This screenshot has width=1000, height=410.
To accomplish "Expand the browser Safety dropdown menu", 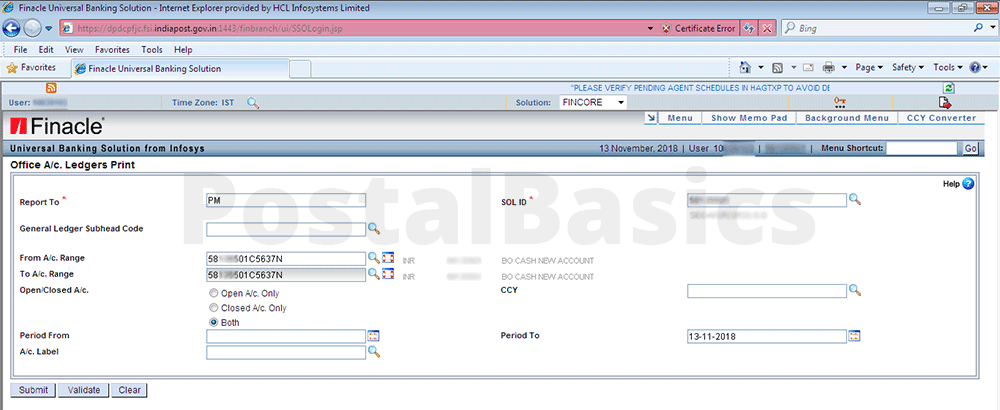I will click(907, 68).
